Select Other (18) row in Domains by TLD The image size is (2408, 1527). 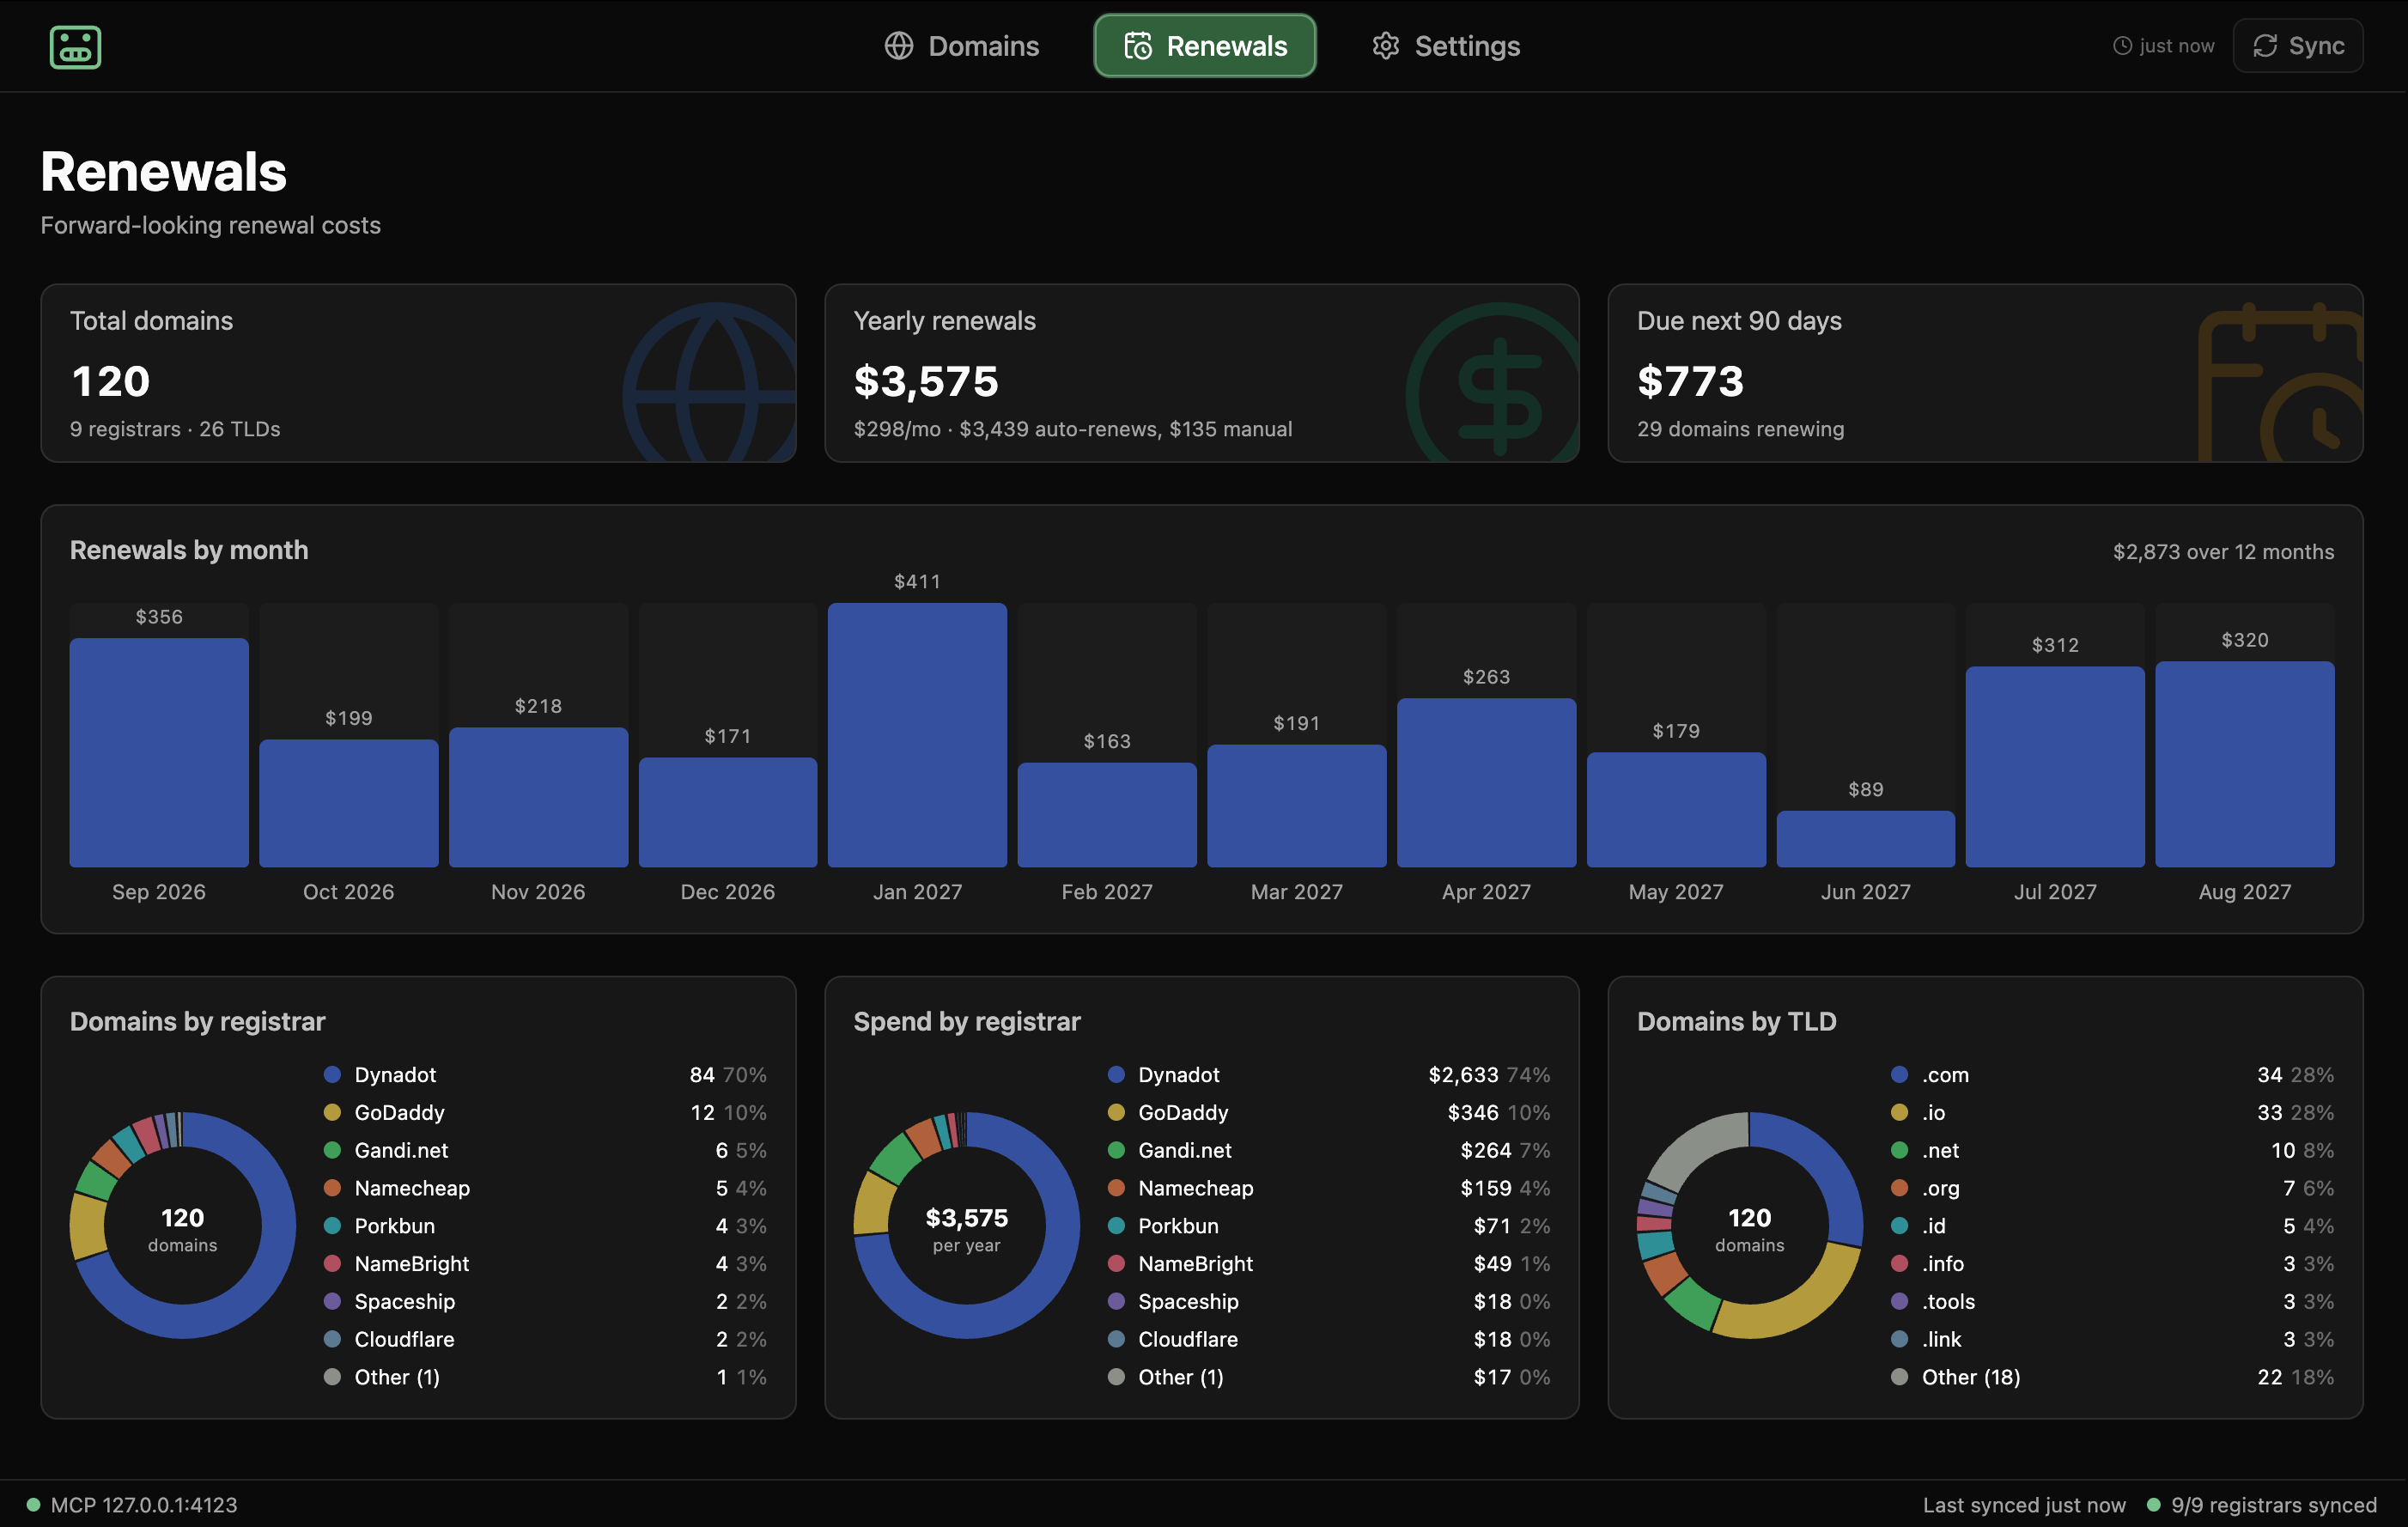[2112, 1377]
